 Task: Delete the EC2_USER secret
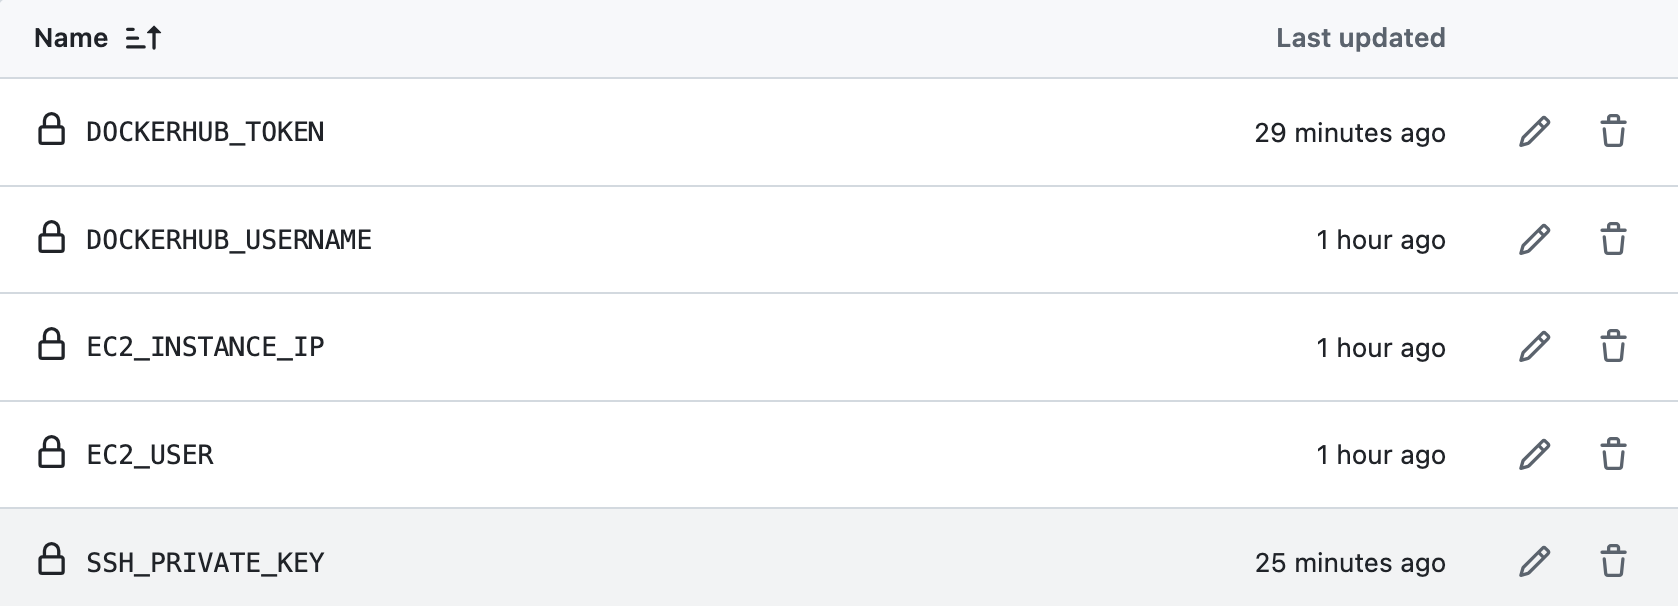[x=1613, y=455]
